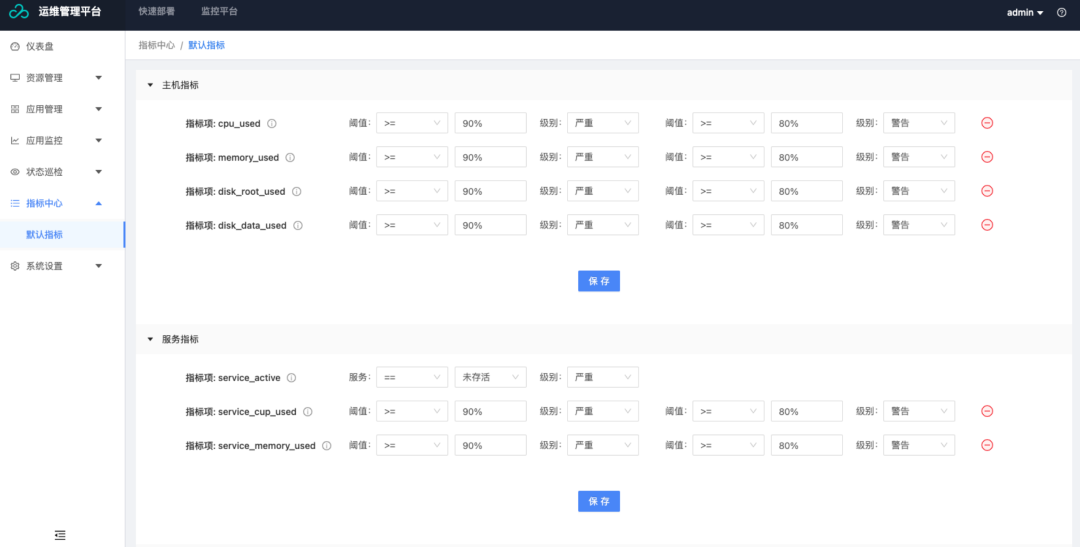This screenshot has height=547, width=1080.
Task: Open the first operator dropdown for cpu_used
Action: tap(412, 123)
